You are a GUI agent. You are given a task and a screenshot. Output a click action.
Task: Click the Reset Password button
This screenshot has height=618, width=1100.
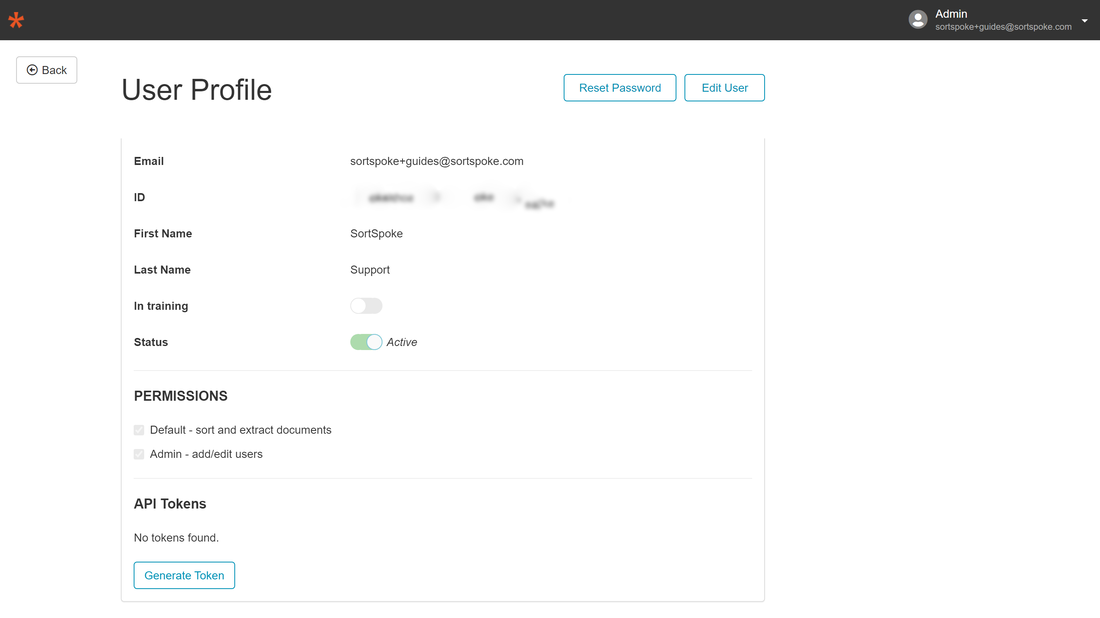(619, 88)
